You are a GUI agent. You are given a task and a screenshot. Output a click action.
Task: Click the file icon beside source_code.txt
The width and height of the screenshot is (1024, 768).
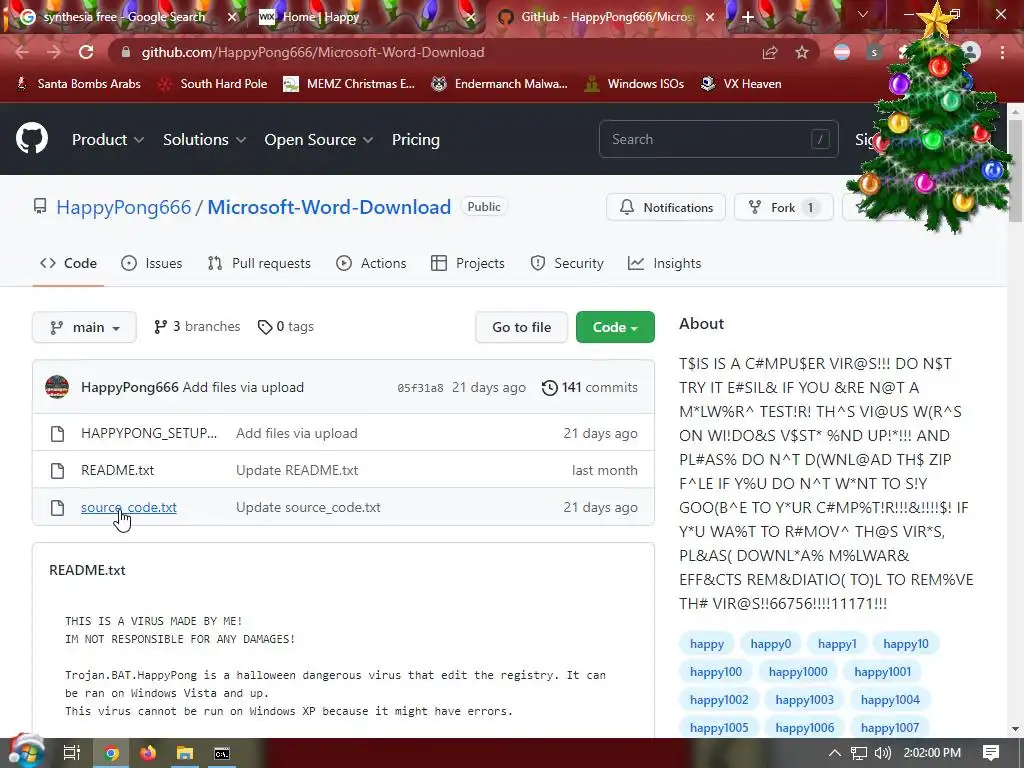point(57,507)
